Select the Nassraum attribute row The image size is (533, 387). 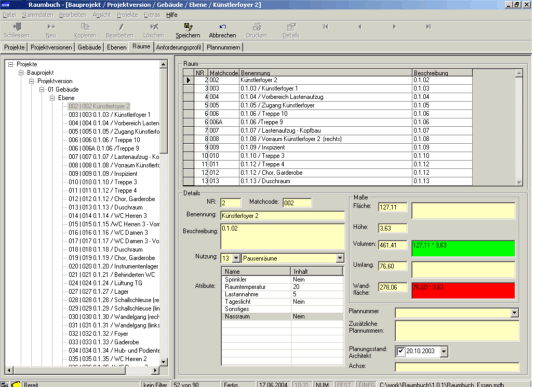pyautogui.click(x=282, y=317)
